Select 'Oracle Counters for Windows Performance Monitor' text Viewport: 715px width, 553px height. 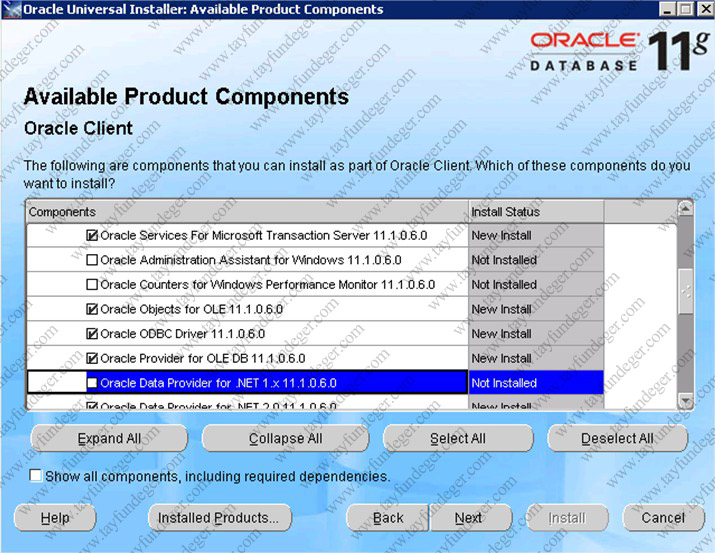point(268,285)
